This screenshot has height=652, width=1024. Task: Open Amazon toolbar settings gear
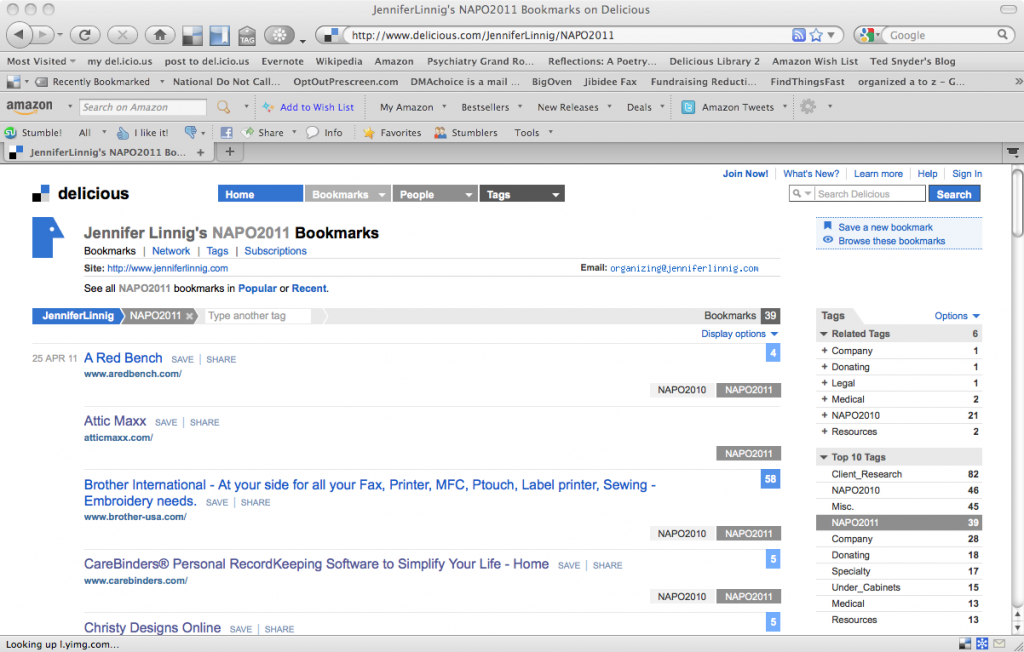coord(808,106)
